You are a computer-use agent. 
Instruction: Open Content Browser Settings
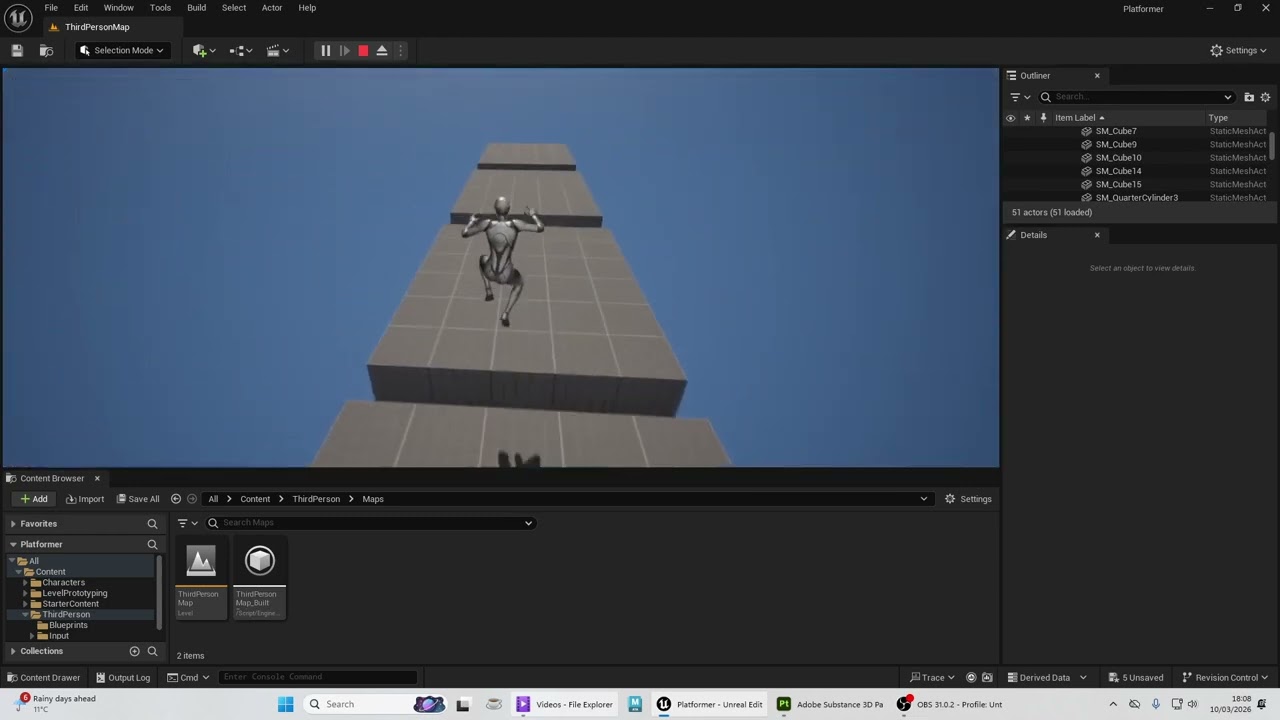[x=968, y=499]
